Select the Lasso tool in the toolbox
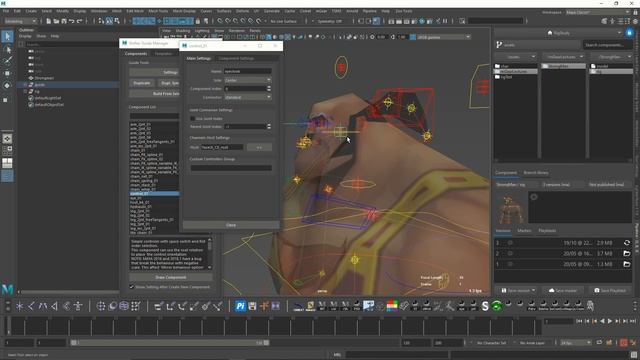Image resolution: width=640 pixels, height=360 pixels. point(7,49)
